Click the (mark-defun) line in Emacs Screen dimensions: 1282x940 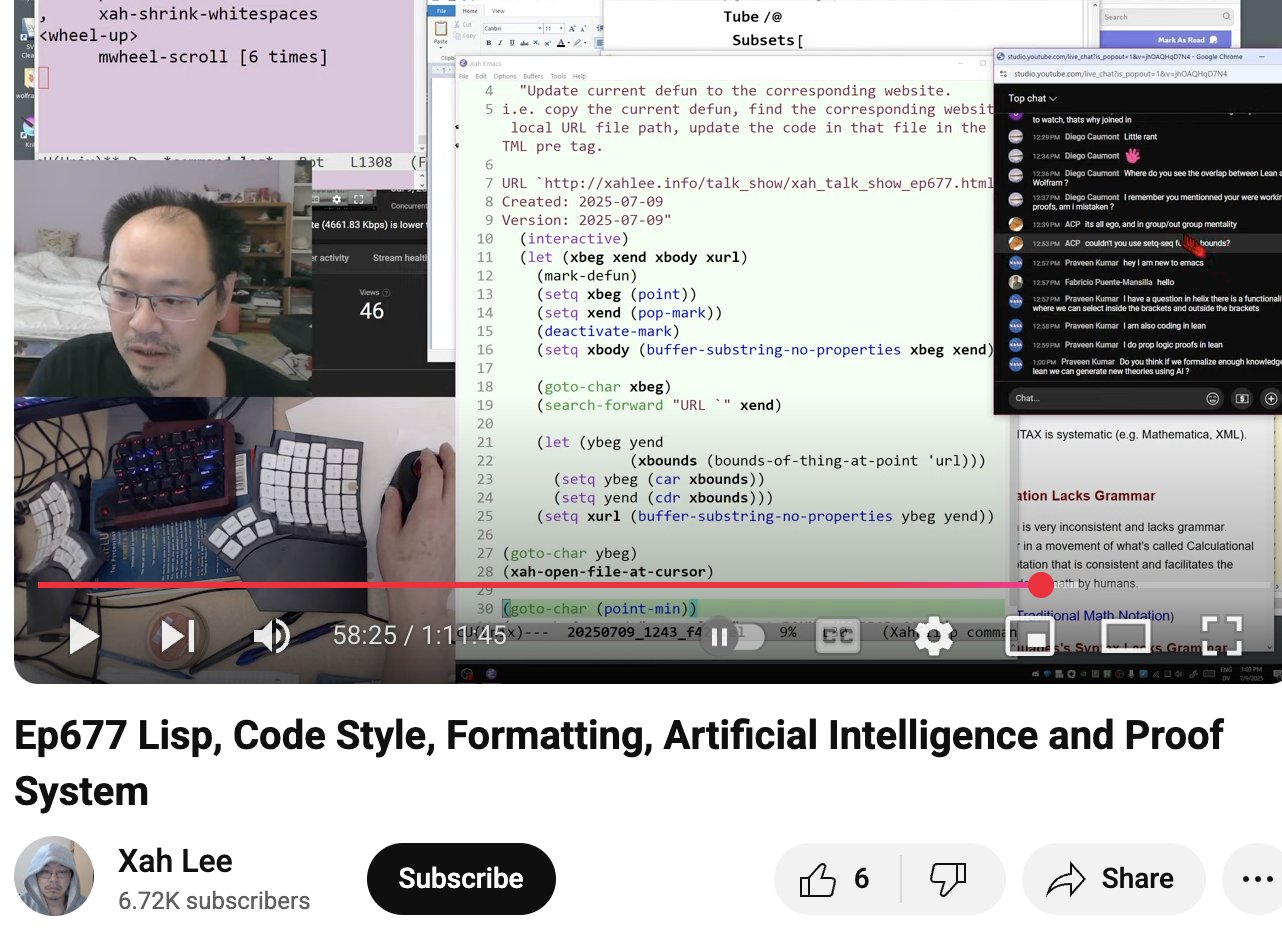coord(586,275)
